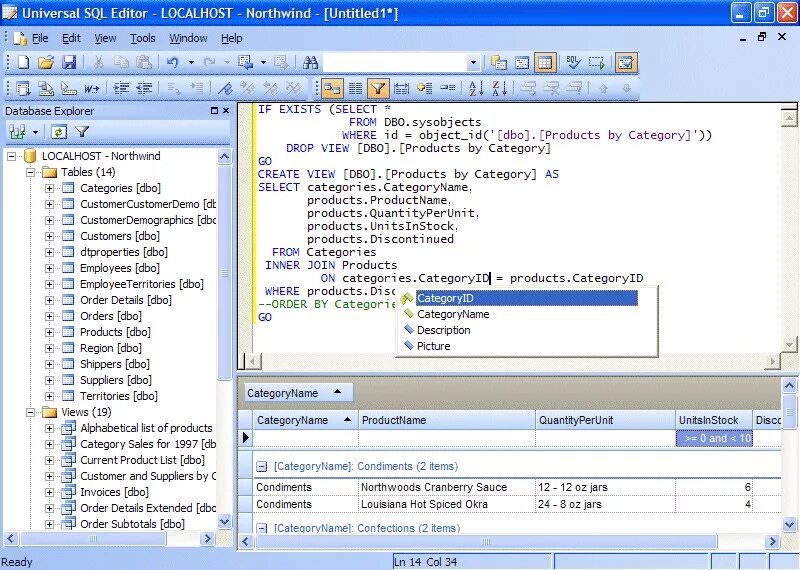800x570 pixels.
Task: Click the execute selection icon with green arrow
Action: pyautogui.click(x=596, y=63)
